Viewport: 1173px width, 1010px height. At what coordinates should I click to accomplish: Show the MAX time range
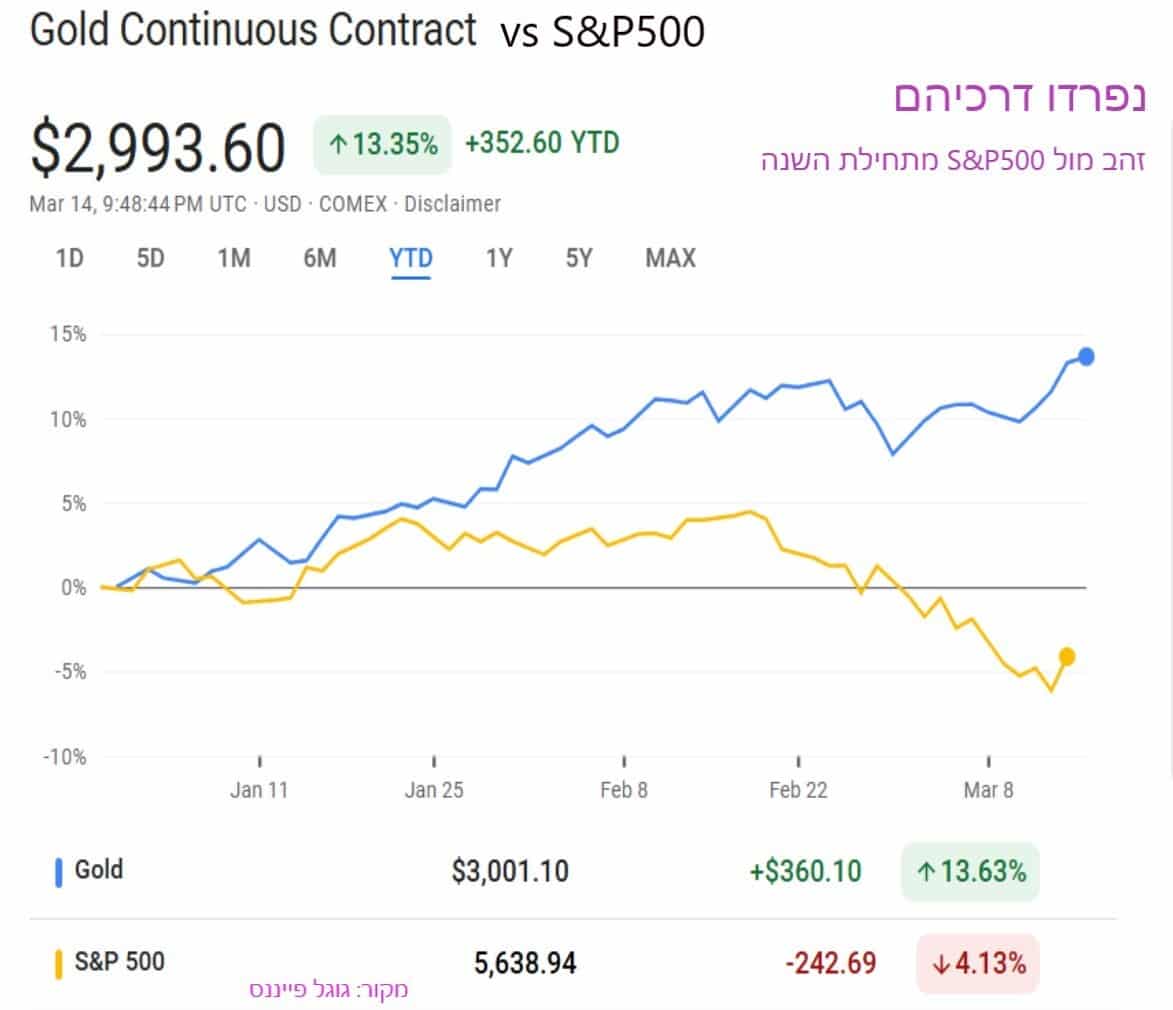tap(670, 259)
